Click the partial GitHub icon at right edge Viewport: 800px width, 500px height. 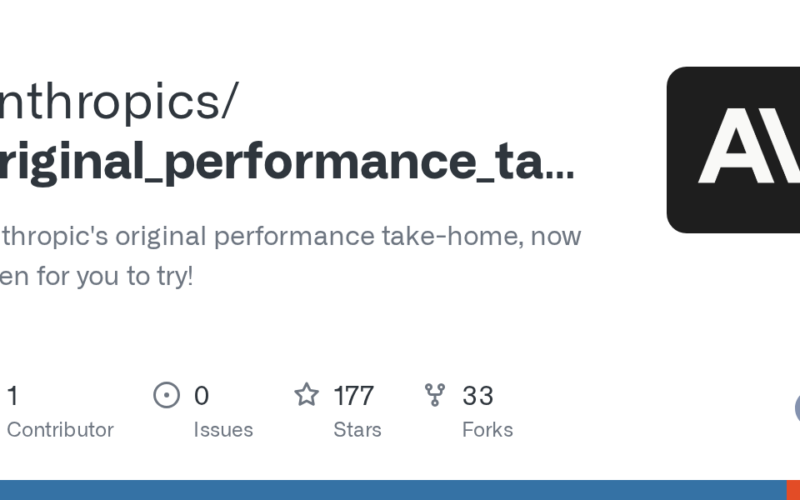tap(797, 407)
